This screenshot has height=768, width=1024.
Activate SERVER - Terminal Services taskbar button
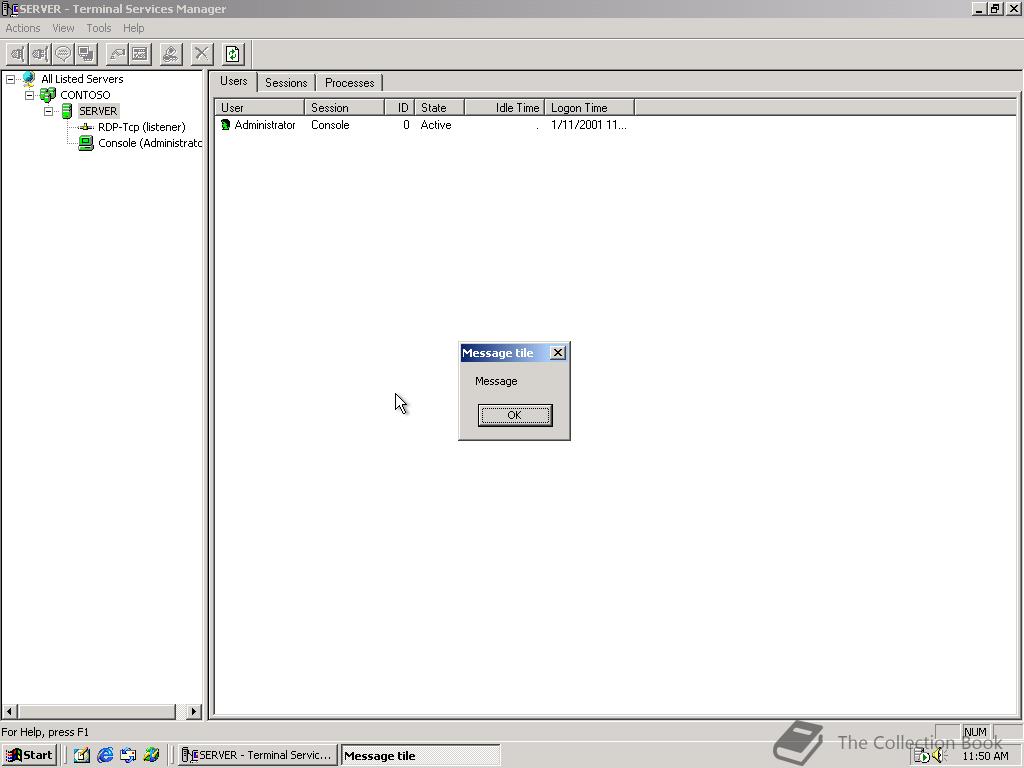click(x=257, y=755)
